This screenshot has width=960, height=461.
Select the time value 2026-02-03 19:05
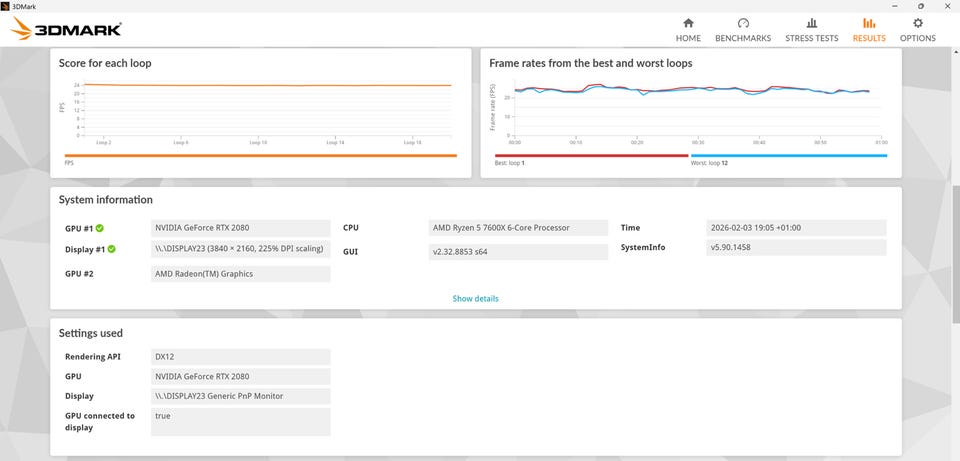[797, 228]
